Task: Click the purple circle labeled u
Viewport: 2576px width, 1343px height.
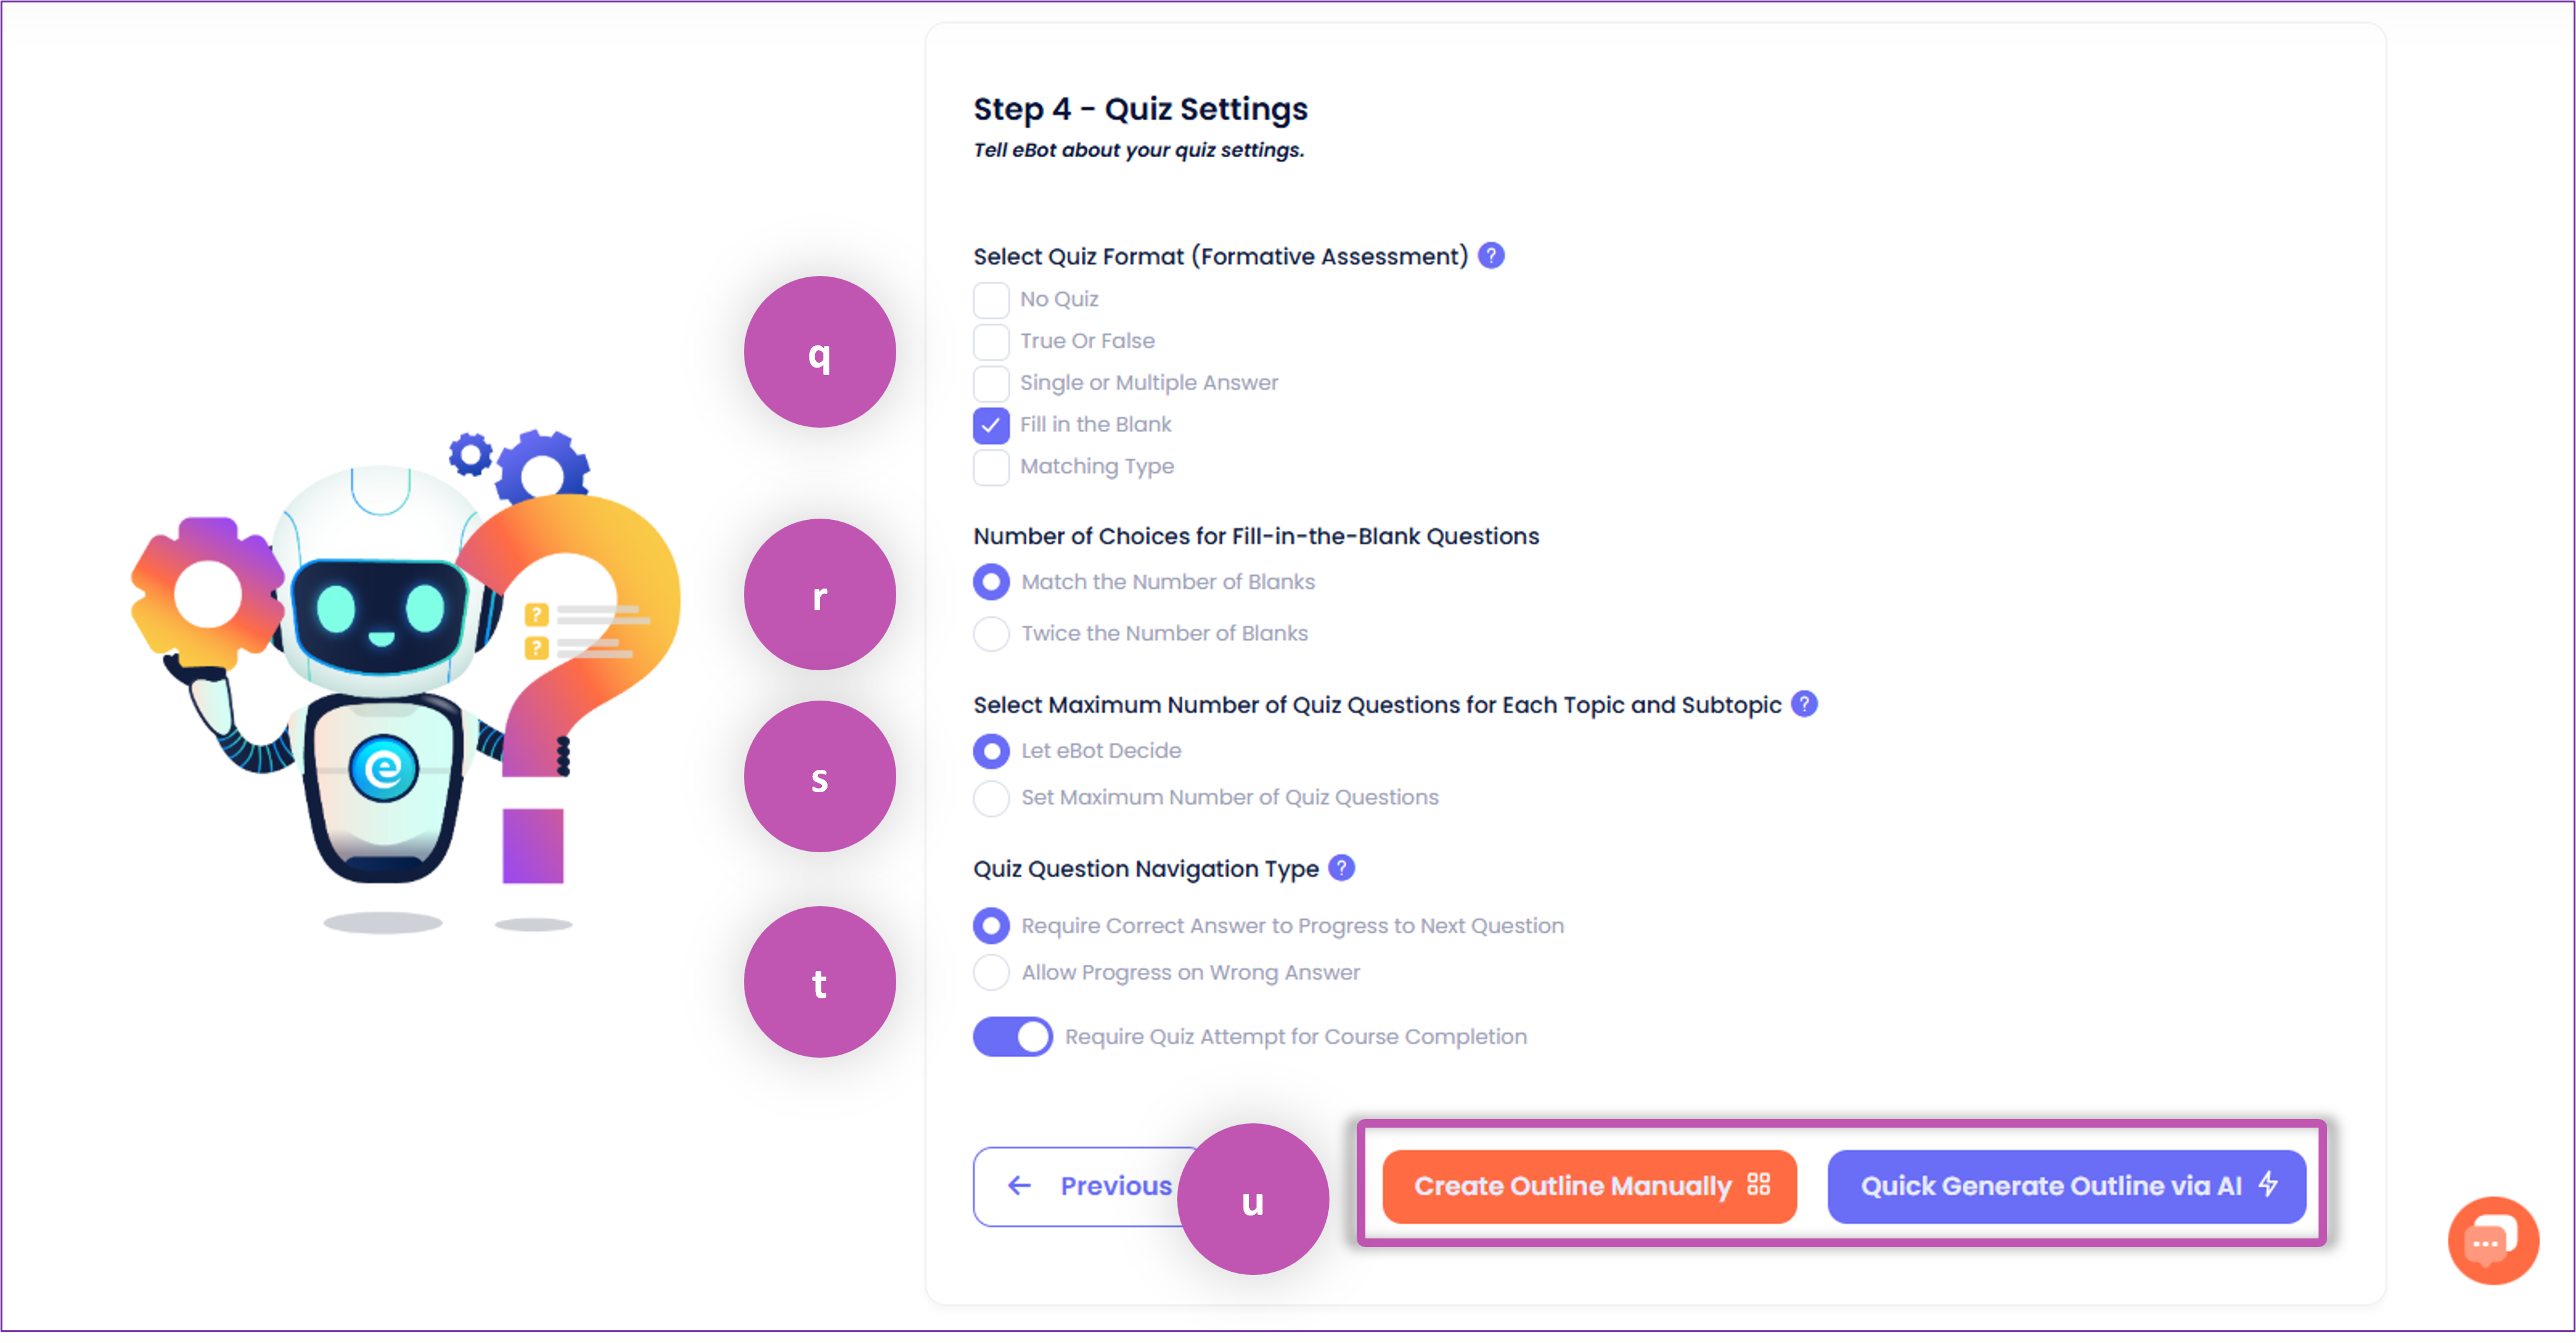Action: [1253, 1199]
